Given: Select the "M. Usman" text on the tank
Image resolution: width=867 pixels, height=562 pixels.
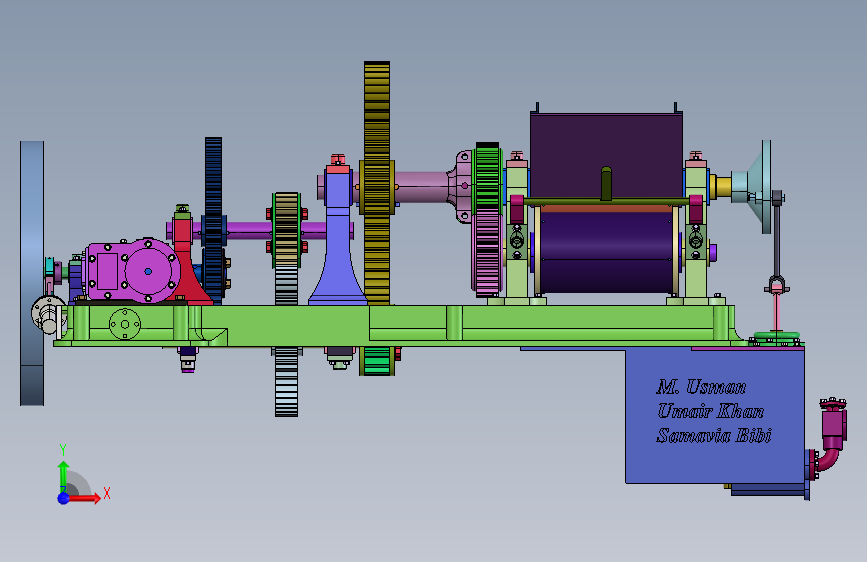Looking at the screenshot, I should point(701,387).
